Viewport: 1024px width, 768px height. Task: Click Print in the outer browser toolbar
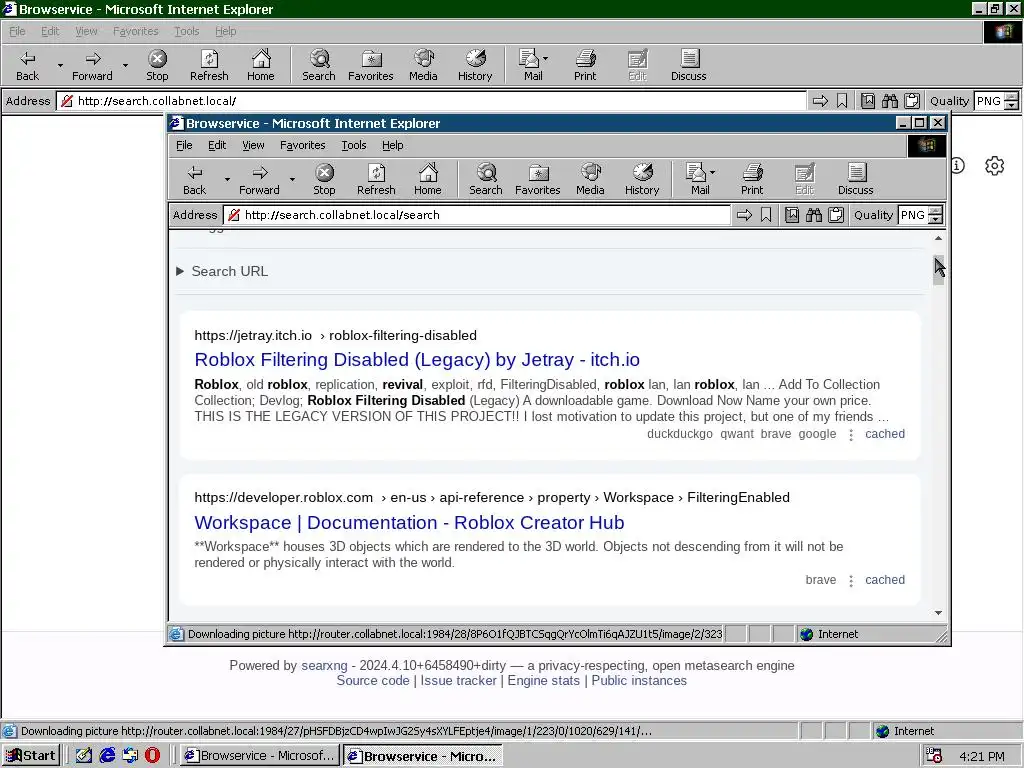(x=585, y=65)
